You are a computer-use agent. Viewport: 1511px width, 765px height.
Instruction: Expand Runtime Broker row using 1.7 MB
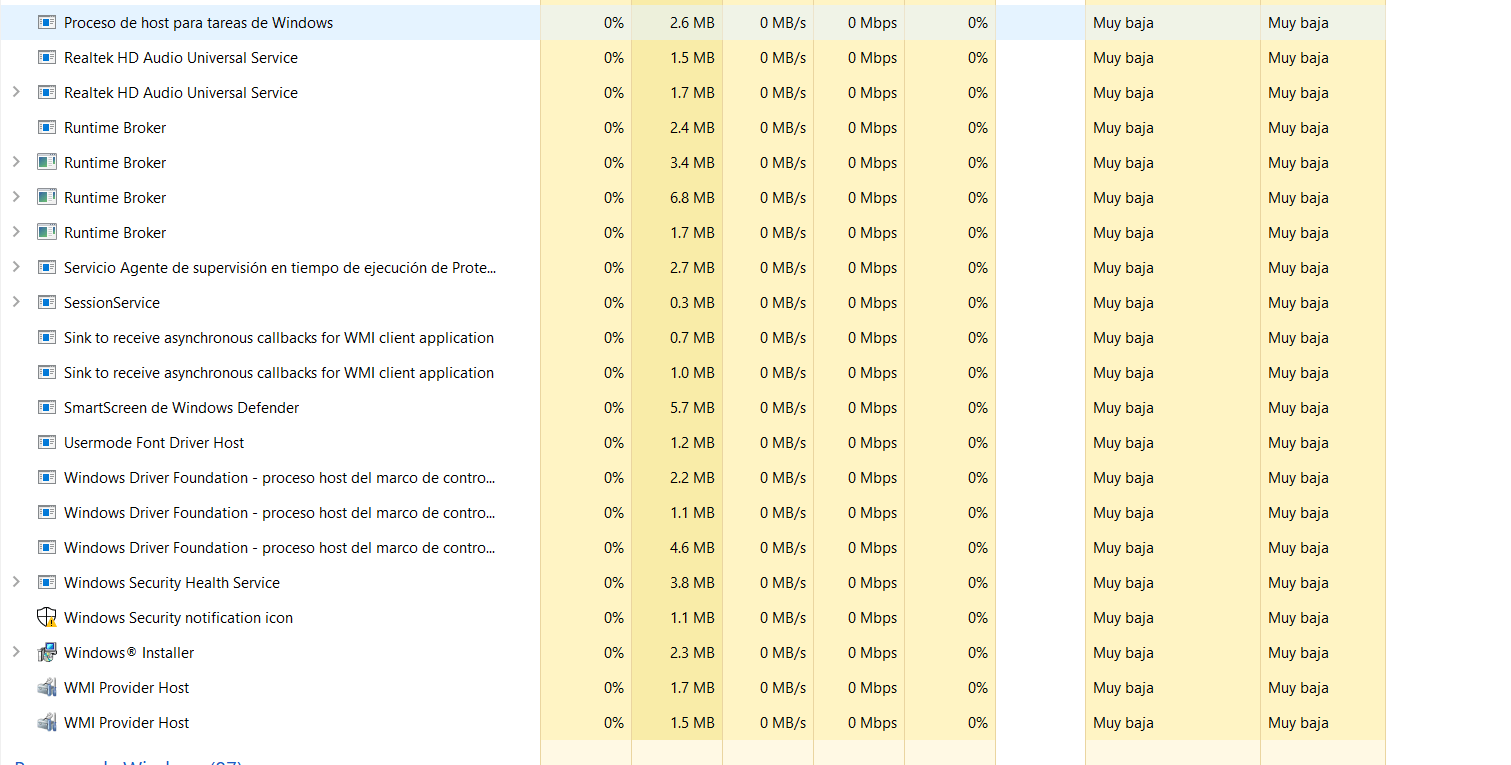[15, 232]
